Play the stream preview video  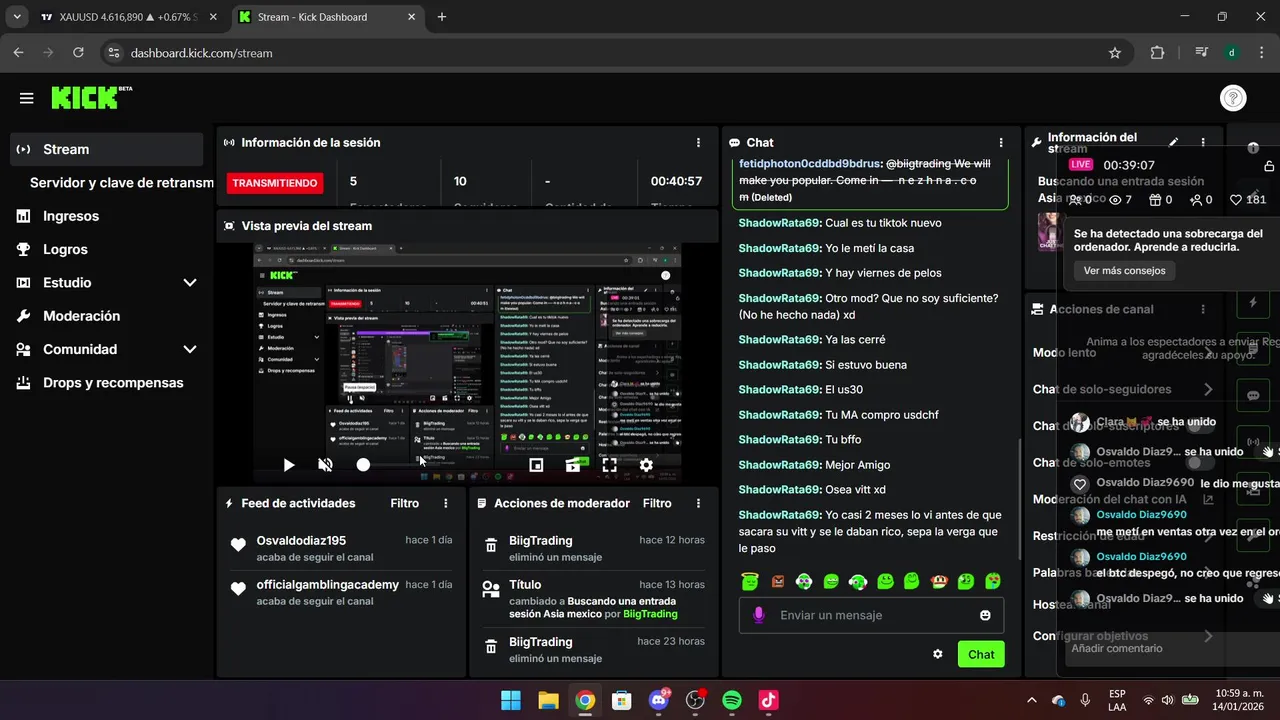289,465
